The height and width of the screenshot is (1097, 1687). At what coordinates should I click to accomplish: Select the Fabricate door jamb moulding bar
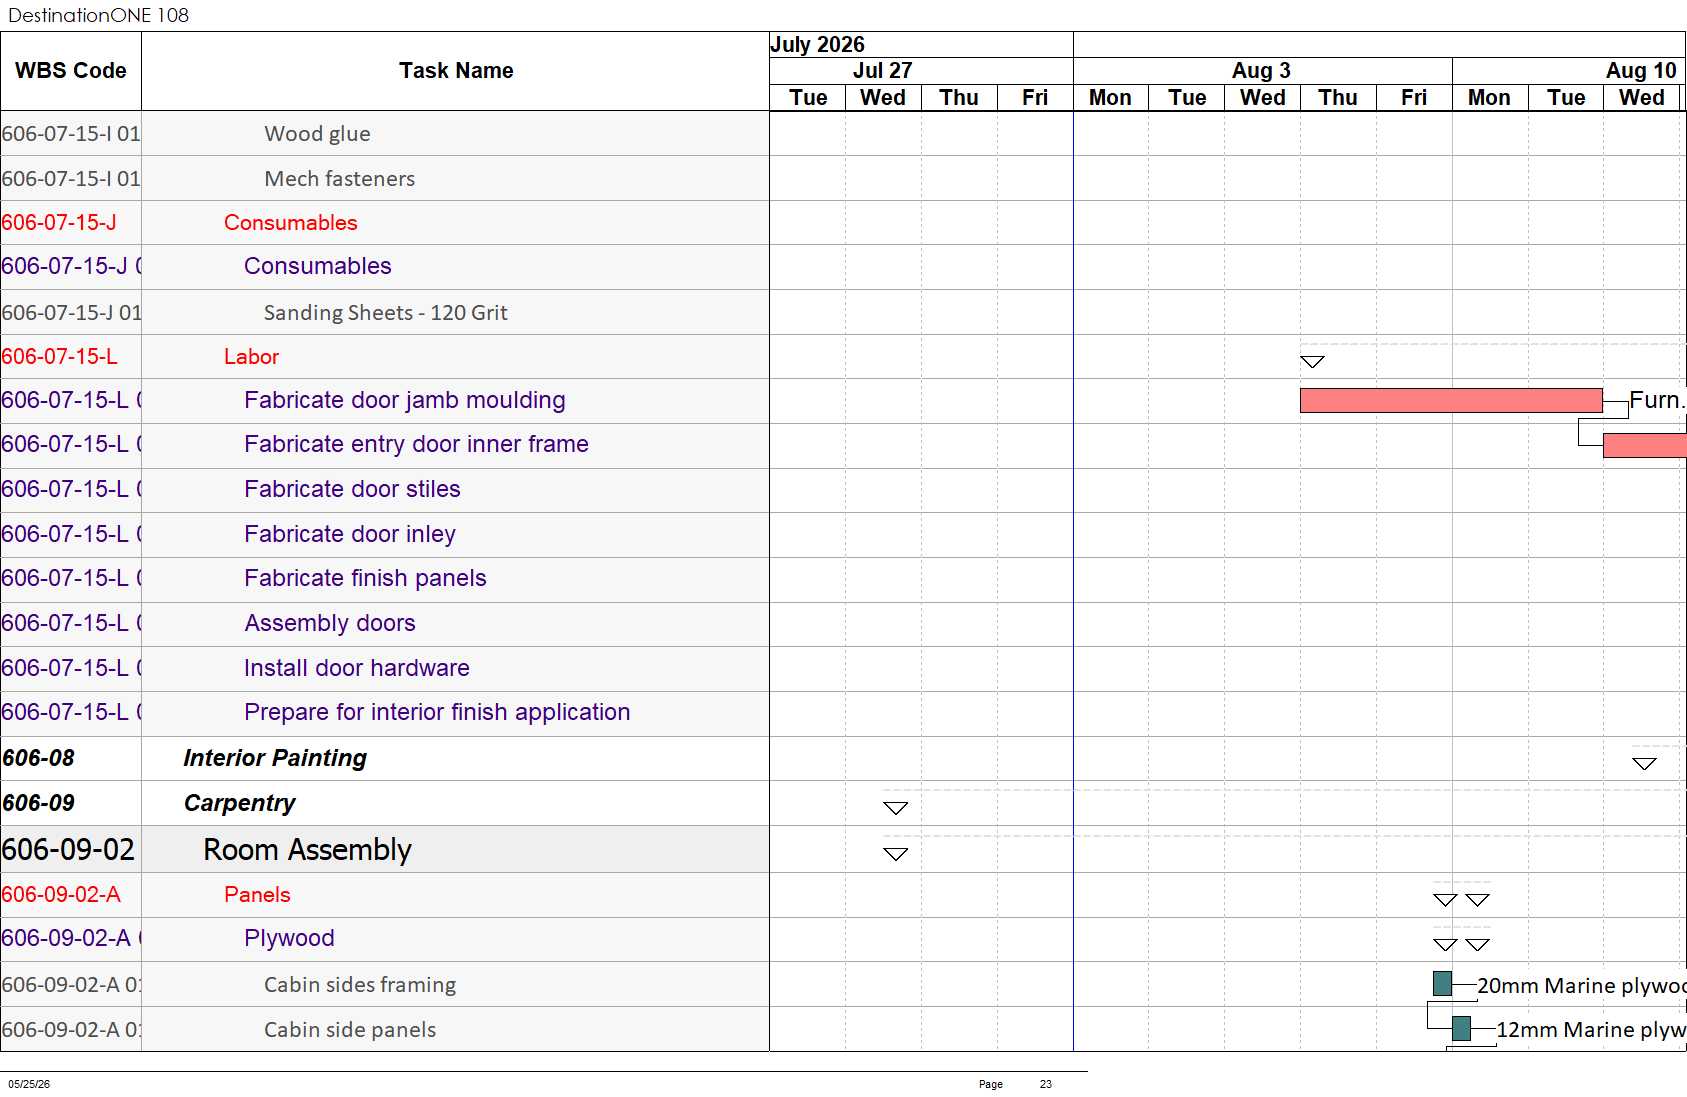coord(1451,400)
